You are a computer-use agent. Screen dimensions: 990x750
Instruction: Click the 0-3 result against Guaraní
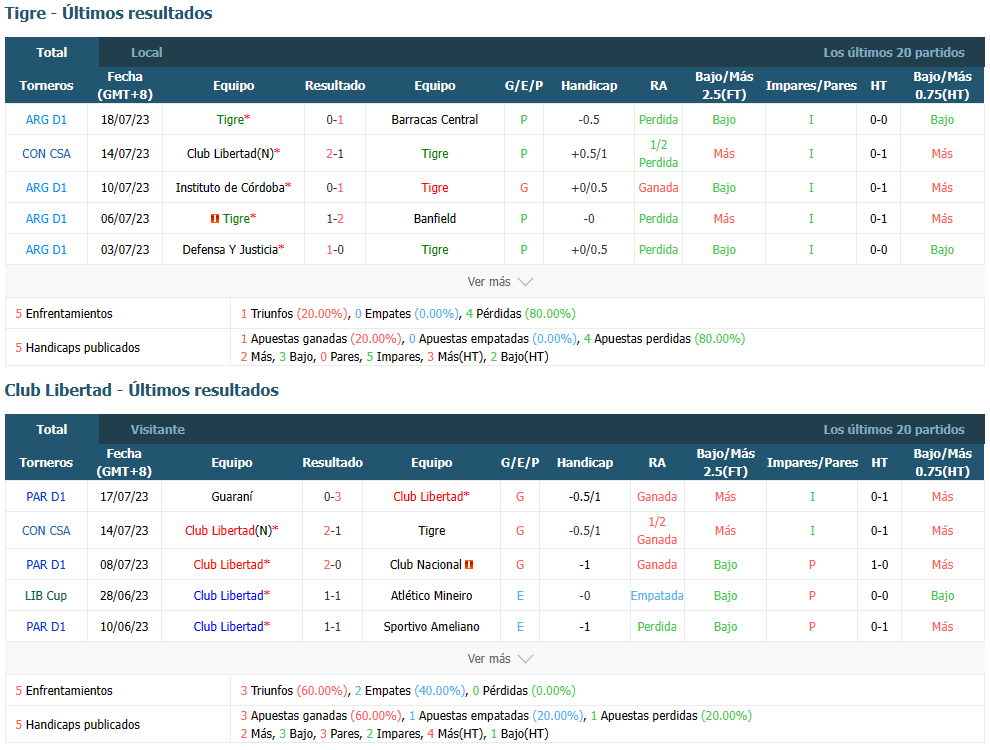coord(332,496)
